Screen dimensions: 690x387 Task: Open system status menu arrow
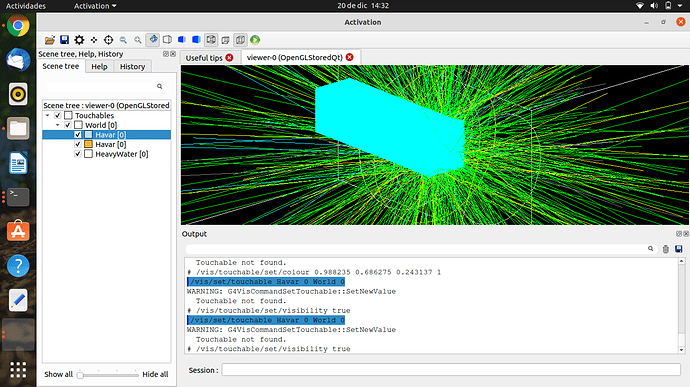click(x=680, y=6)
